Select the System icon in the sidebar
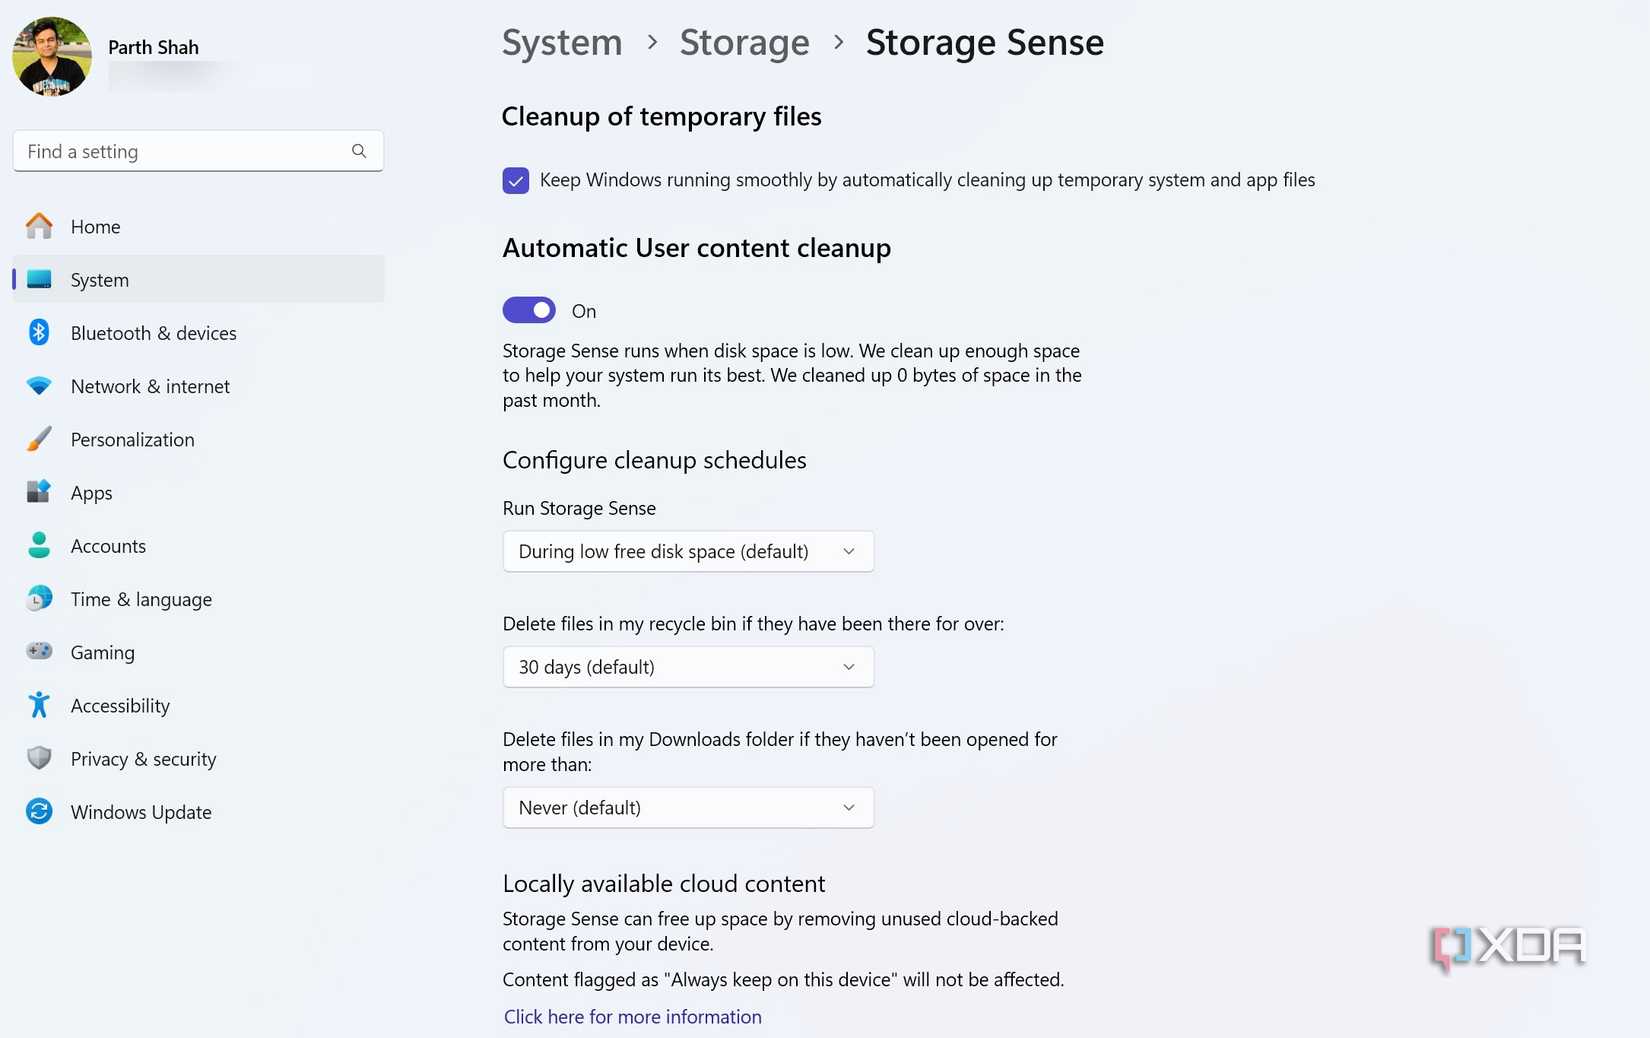The width and height of the screenshot is (1650, 1038). [x=38, y=279]
